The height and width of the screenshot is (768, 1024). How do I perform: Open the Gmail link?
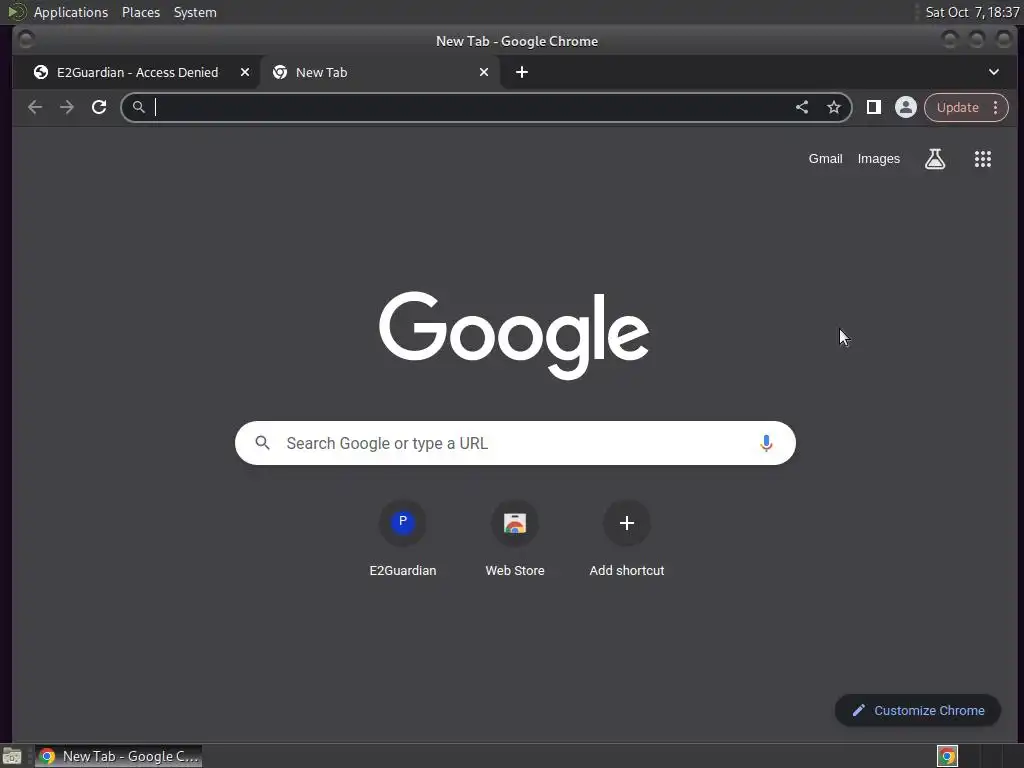point(825,159)
